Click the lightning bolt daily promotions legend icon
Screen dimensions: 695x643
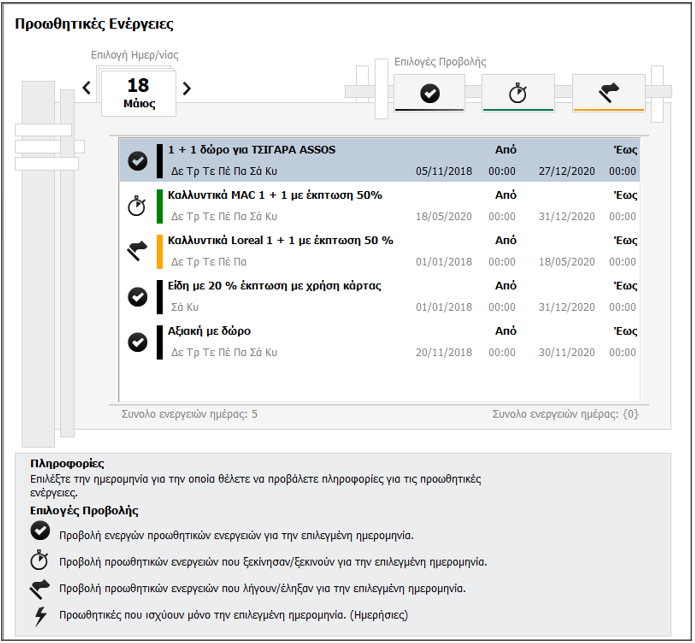pos(40,616)
